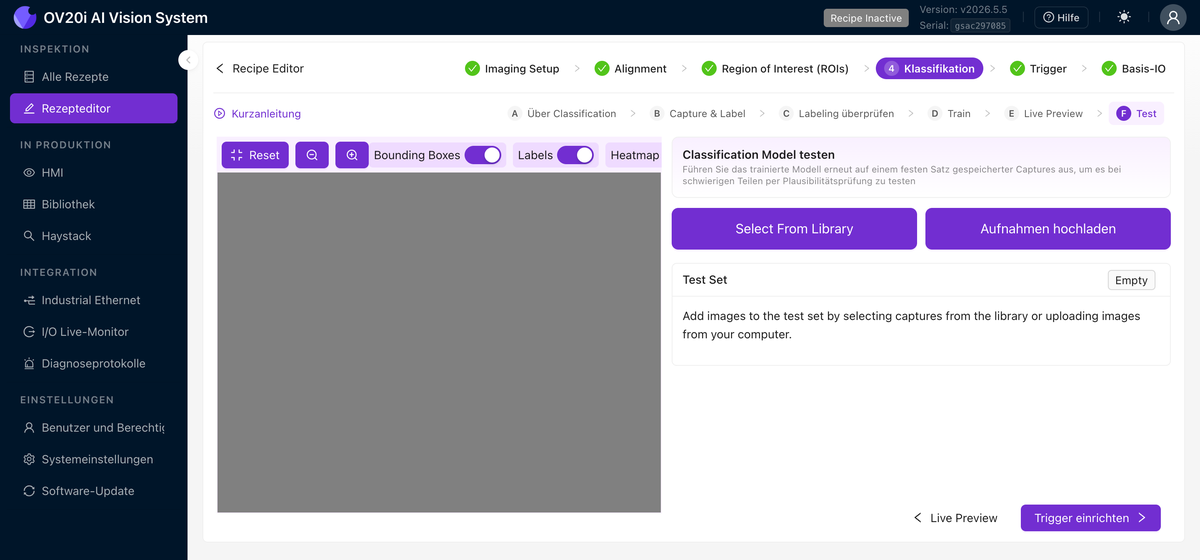Go to Trigger step in the header
Viewport: 1200px width, 560px height.
(1038, 69)
